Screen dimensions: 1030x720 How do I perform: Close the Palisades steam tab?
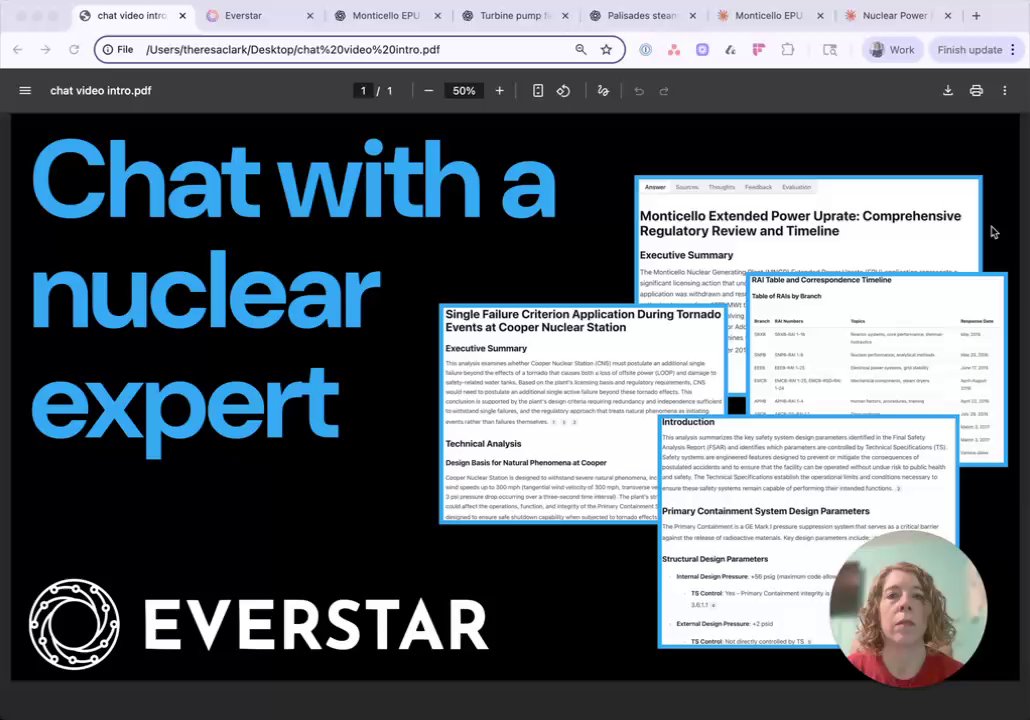(692, 16)
